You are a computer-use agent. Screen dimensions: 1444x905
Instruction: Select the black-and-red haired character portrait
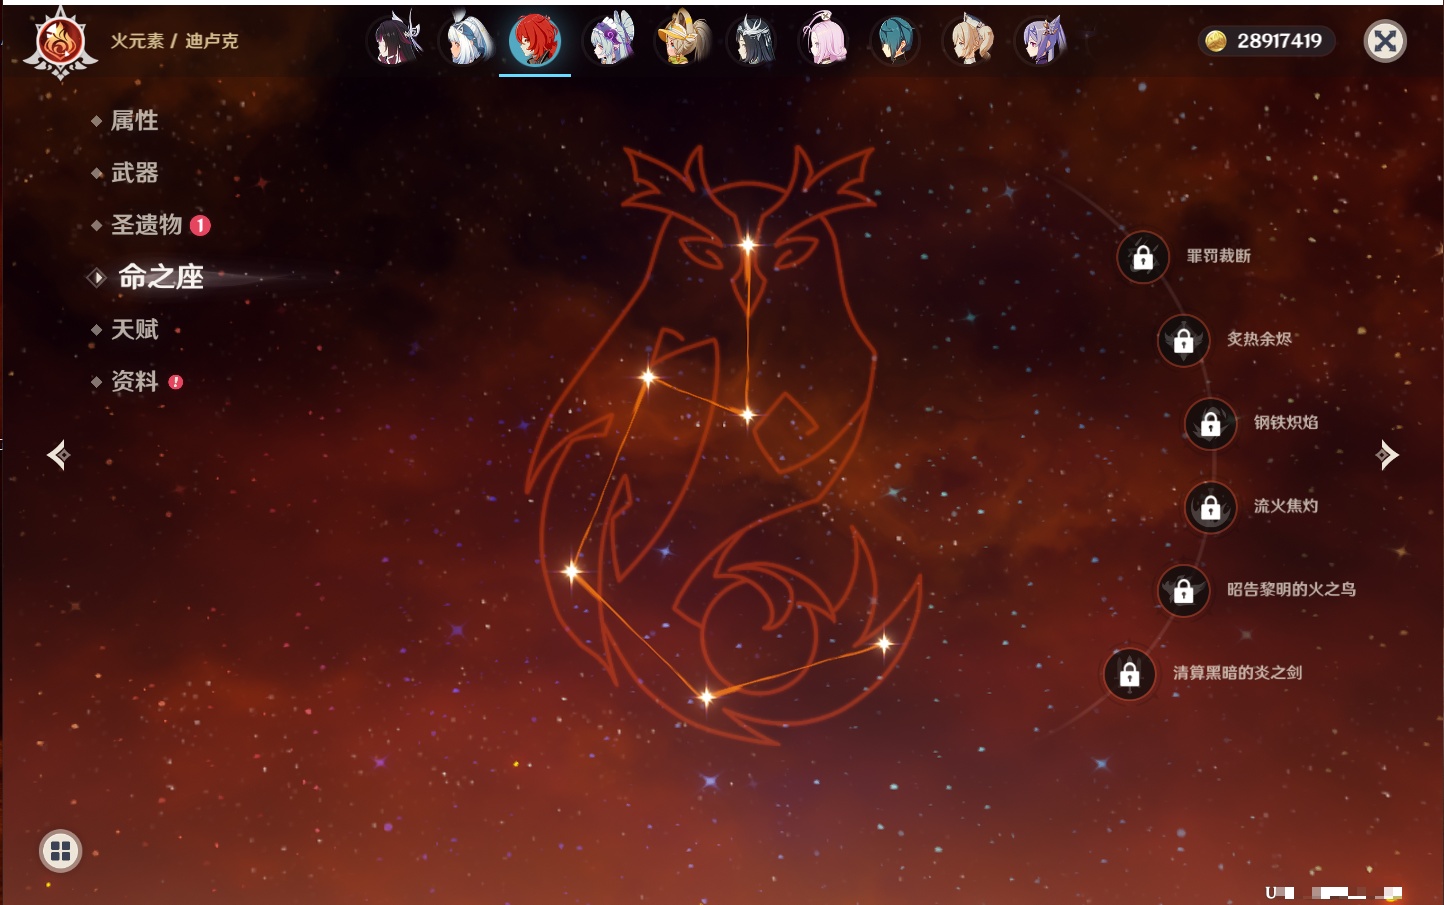pyautogui.click(x=395, y=40)
